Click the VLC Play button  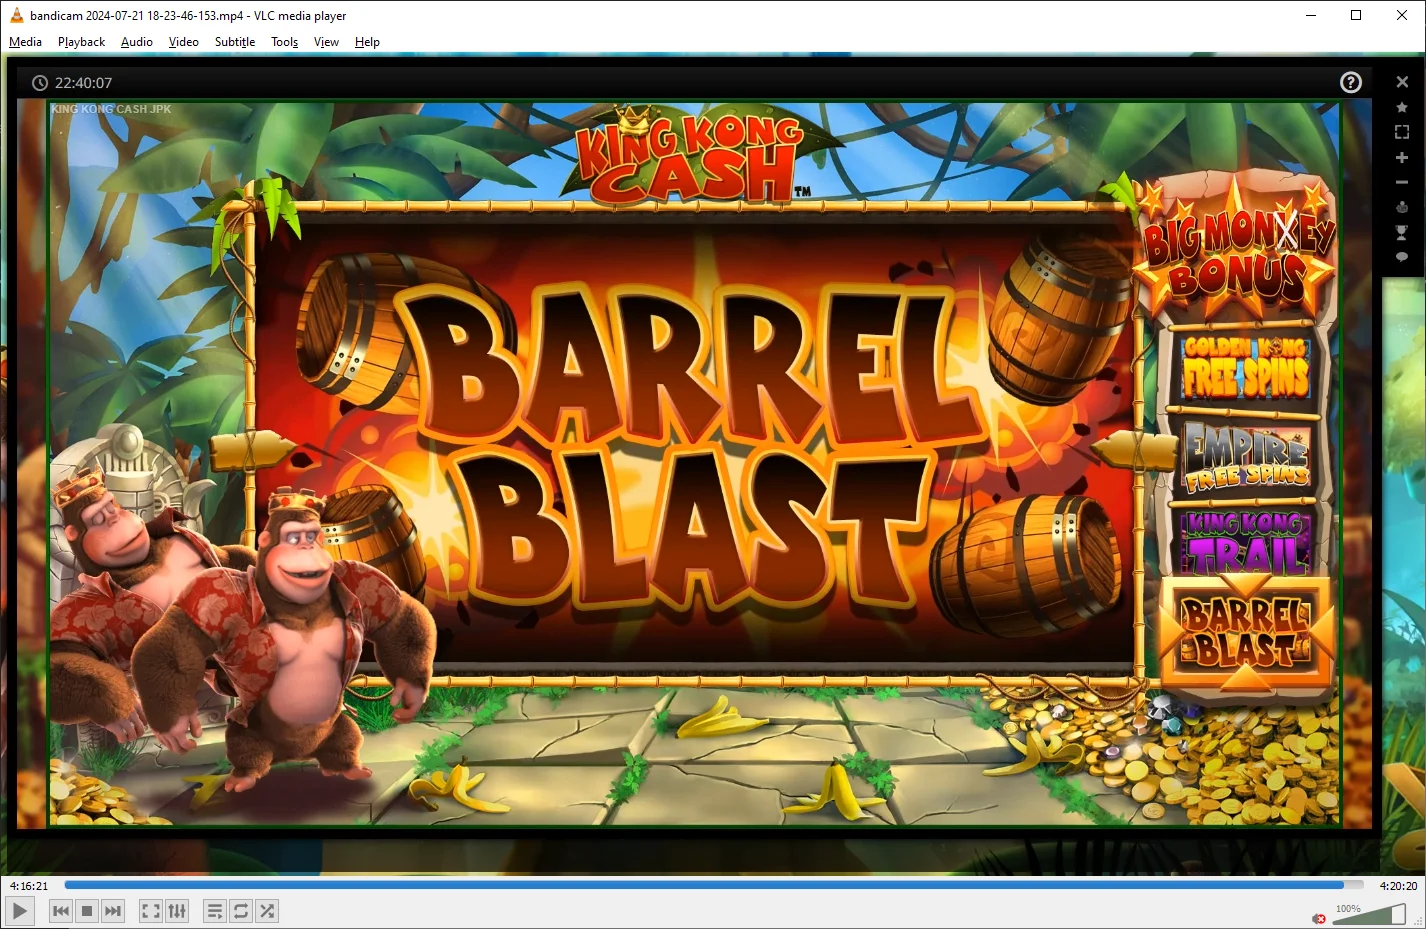click(20, 911)
